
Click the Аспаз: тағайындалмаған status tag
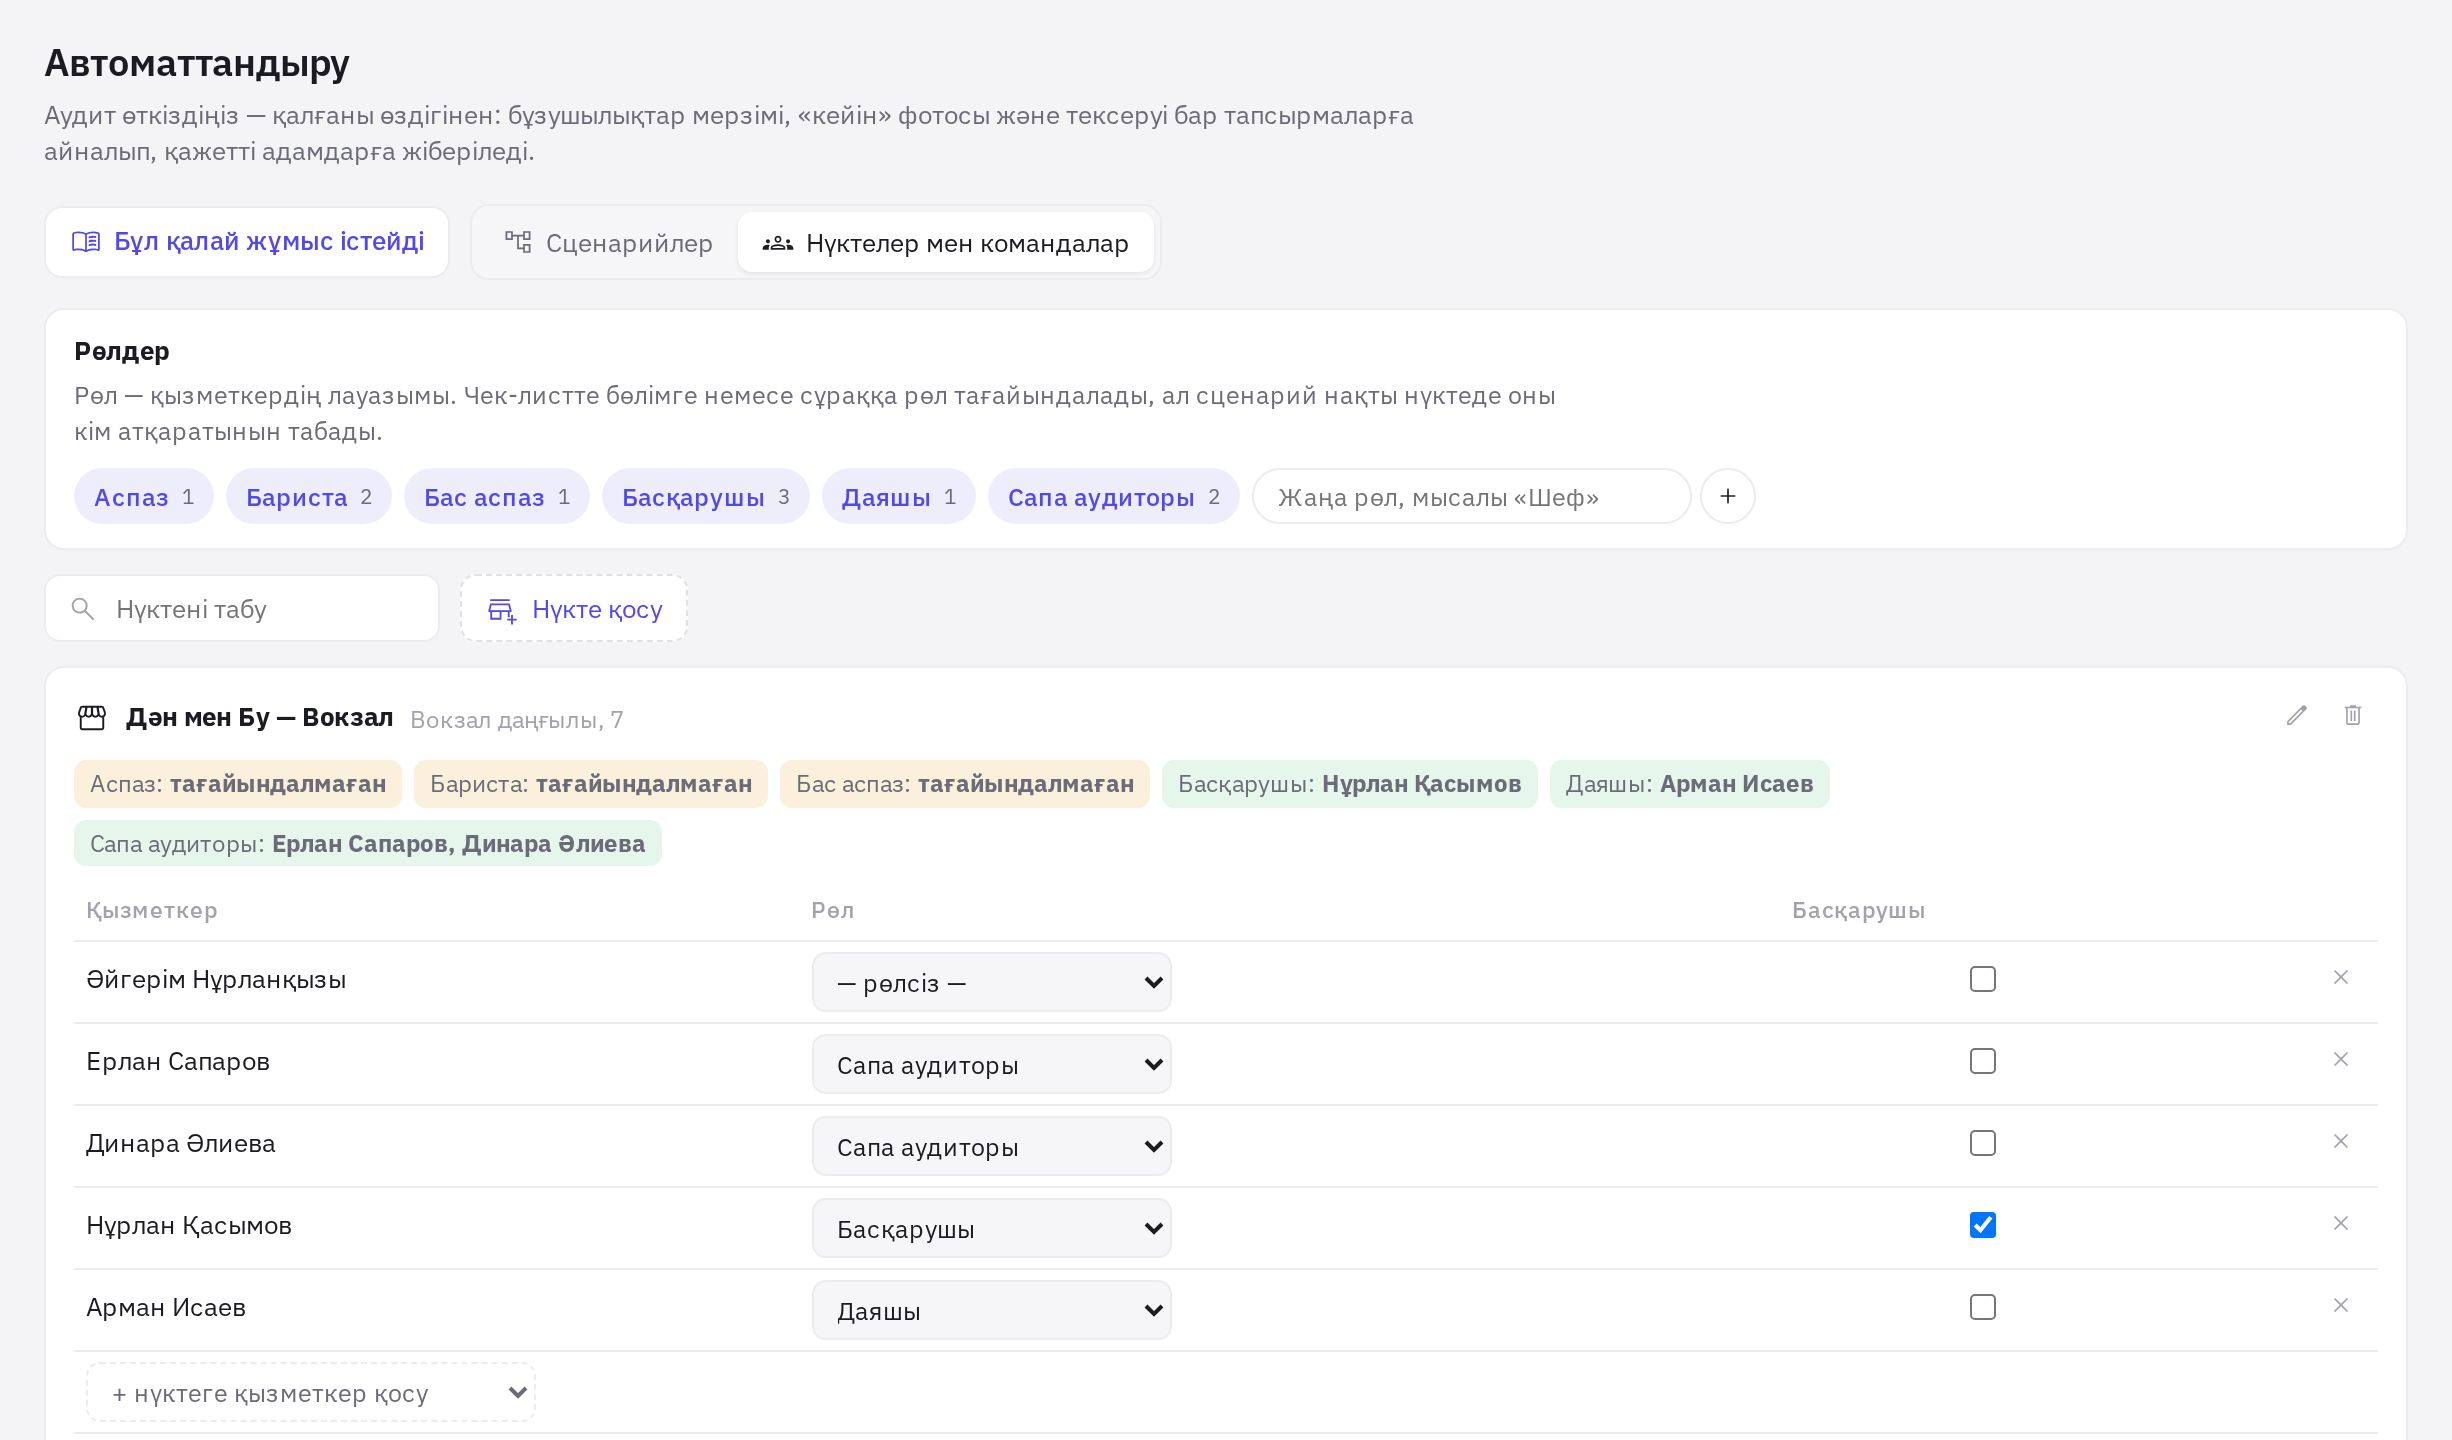click(x=238, y=784)
